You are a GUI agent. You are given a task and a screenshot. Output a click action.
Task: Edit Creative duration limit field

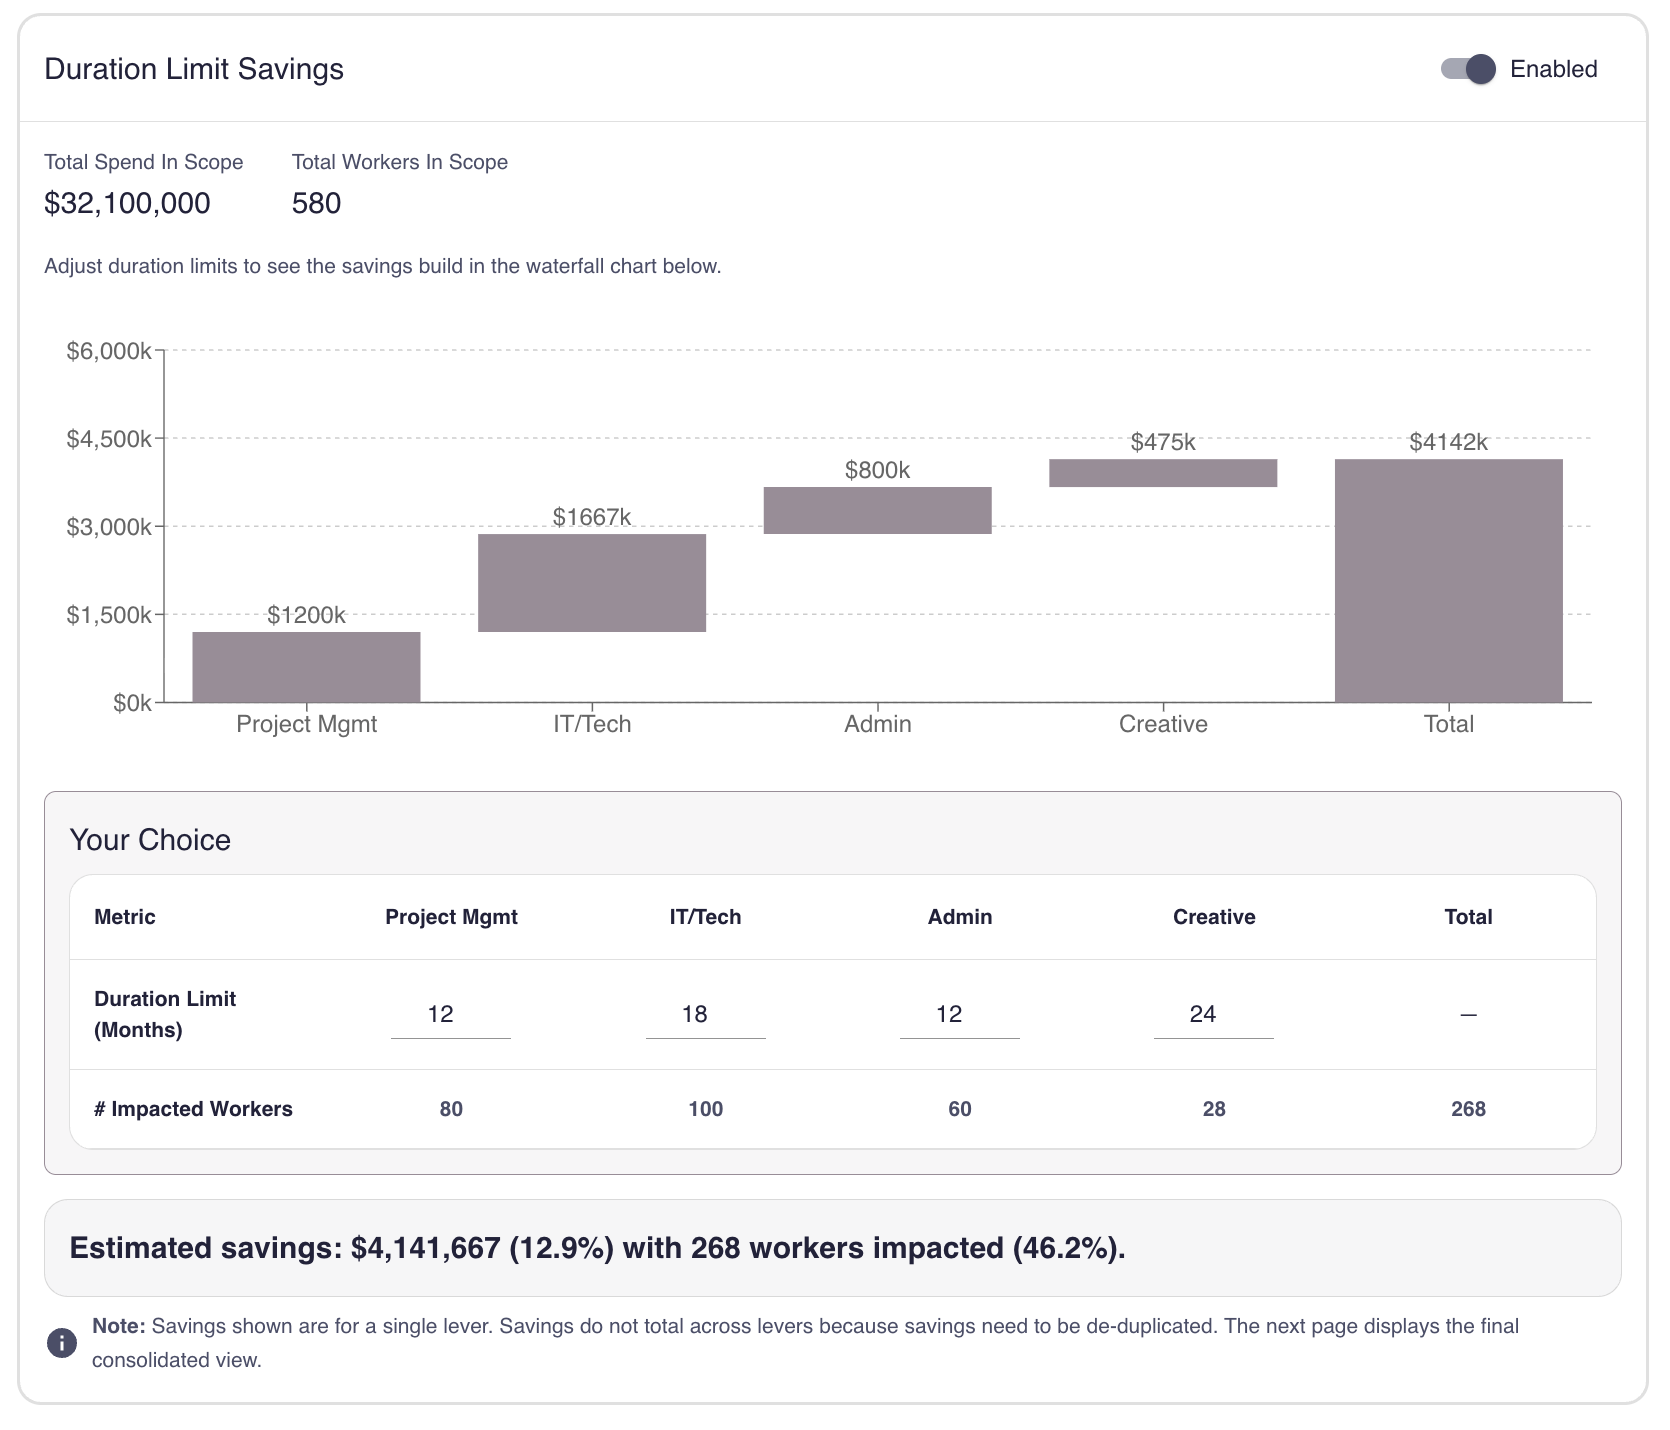(1213, 1015)
